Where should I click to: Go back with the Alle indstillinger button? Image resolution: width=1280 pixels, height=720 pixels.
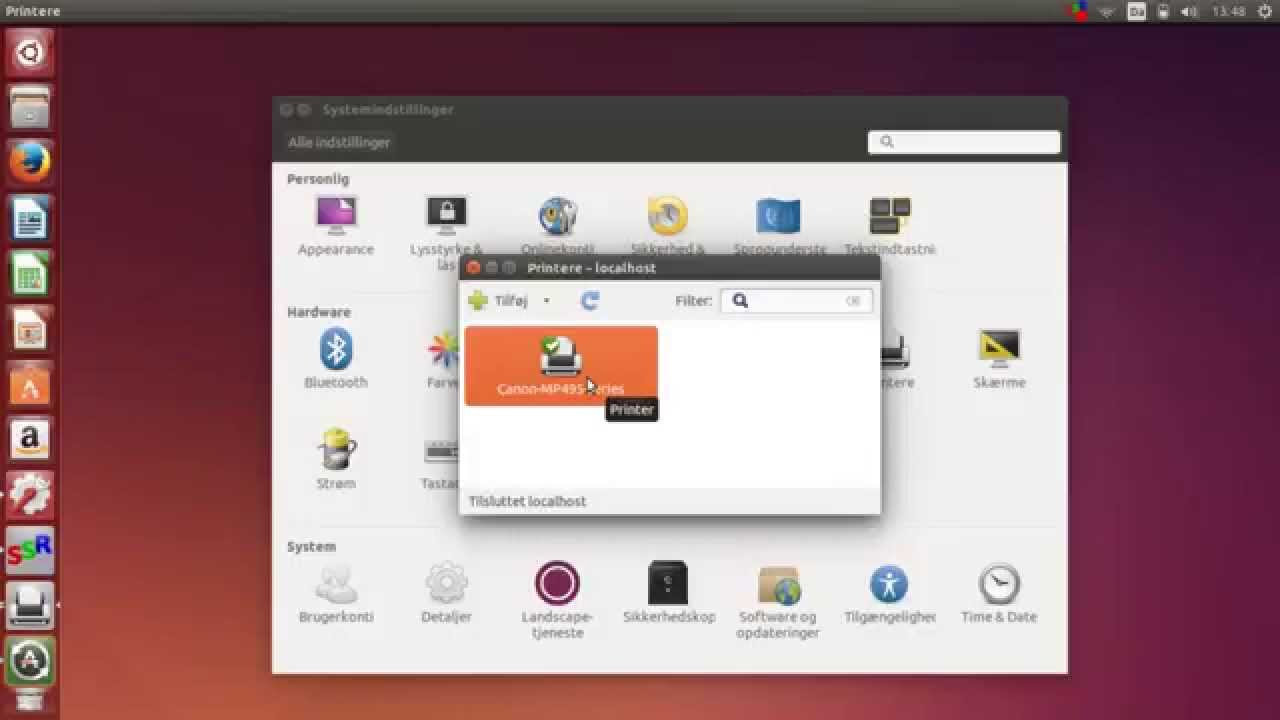tap(339, 142)
